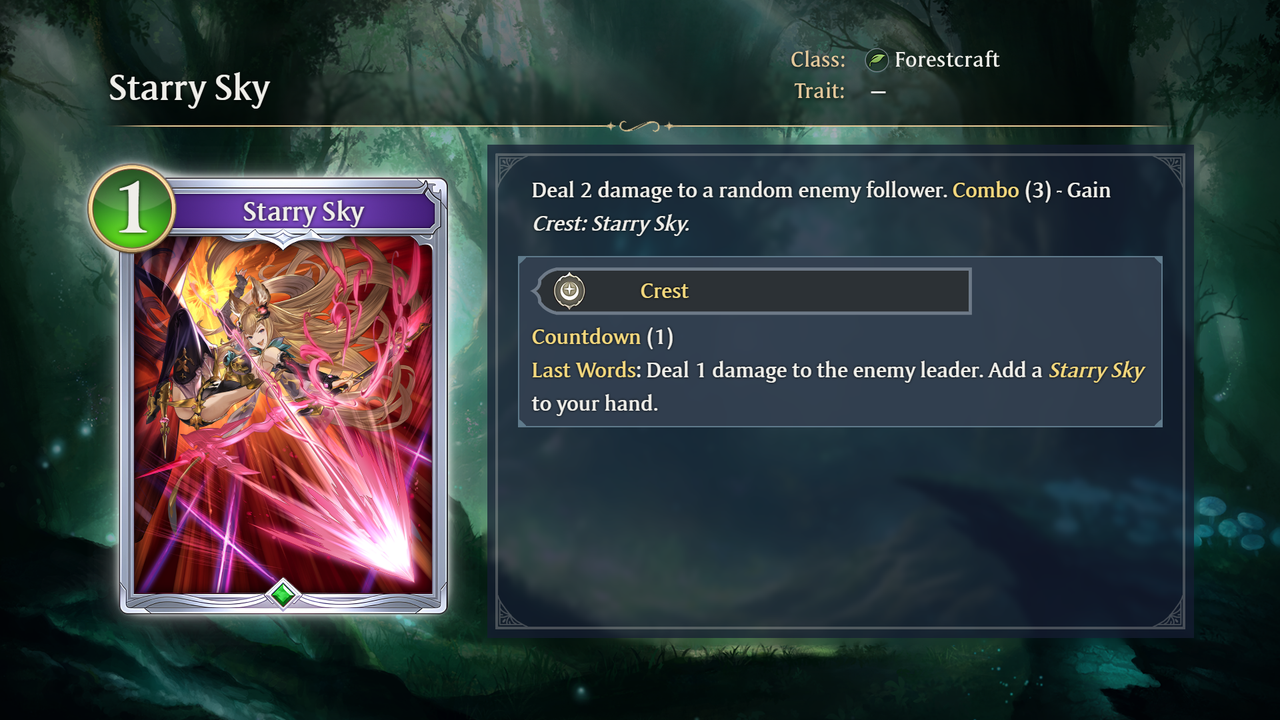Screen dimensions: 1280x720
Task: Click the Class: field label
Action: coord(818,60)
